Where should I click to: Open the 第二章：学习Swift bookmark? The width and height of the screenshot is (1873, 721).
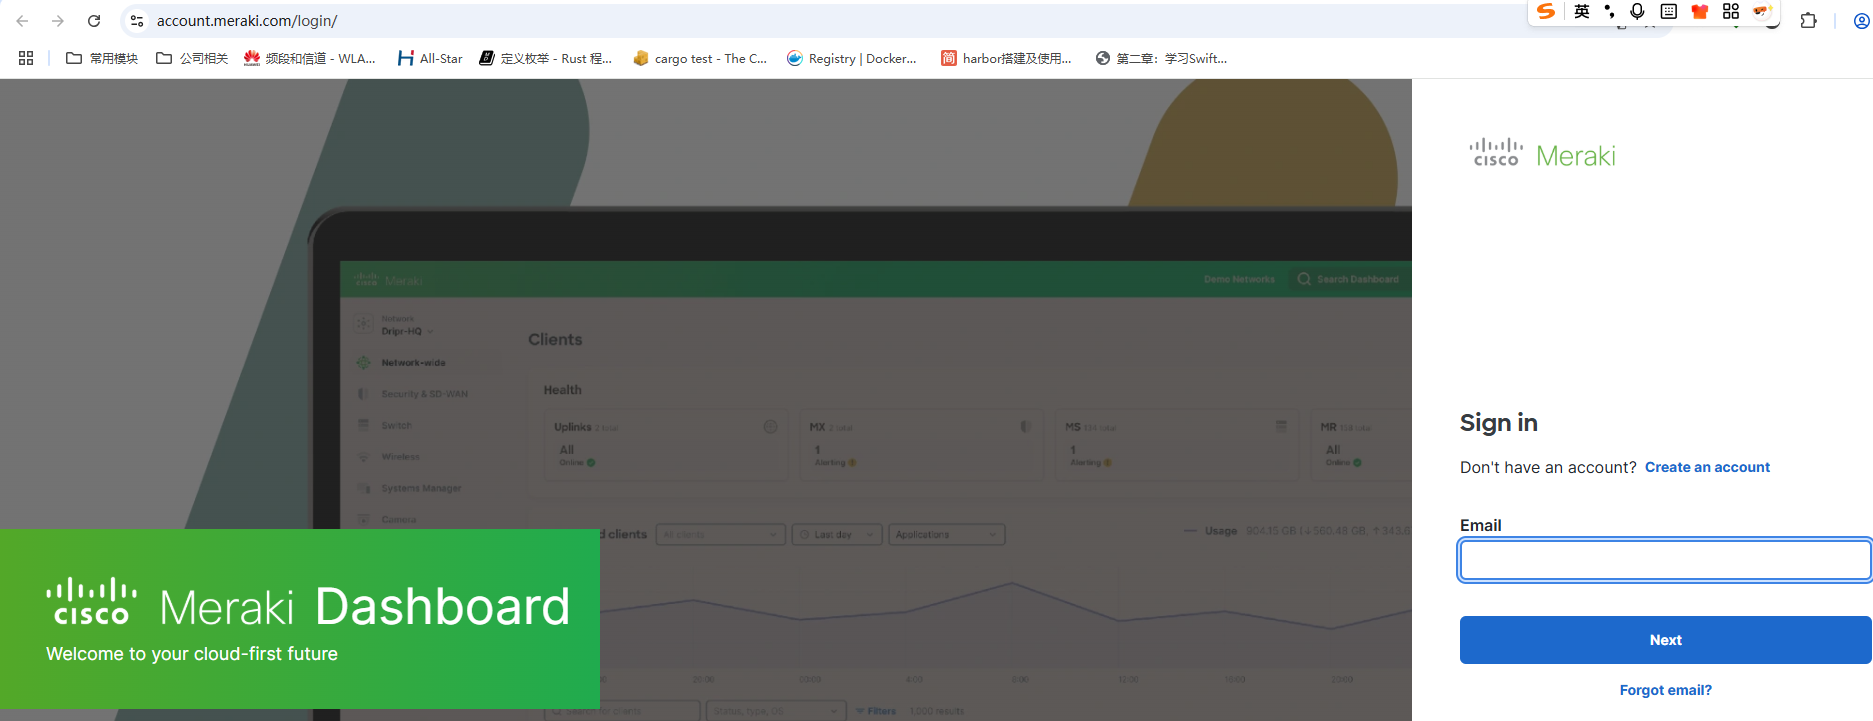coord(1161,58)
